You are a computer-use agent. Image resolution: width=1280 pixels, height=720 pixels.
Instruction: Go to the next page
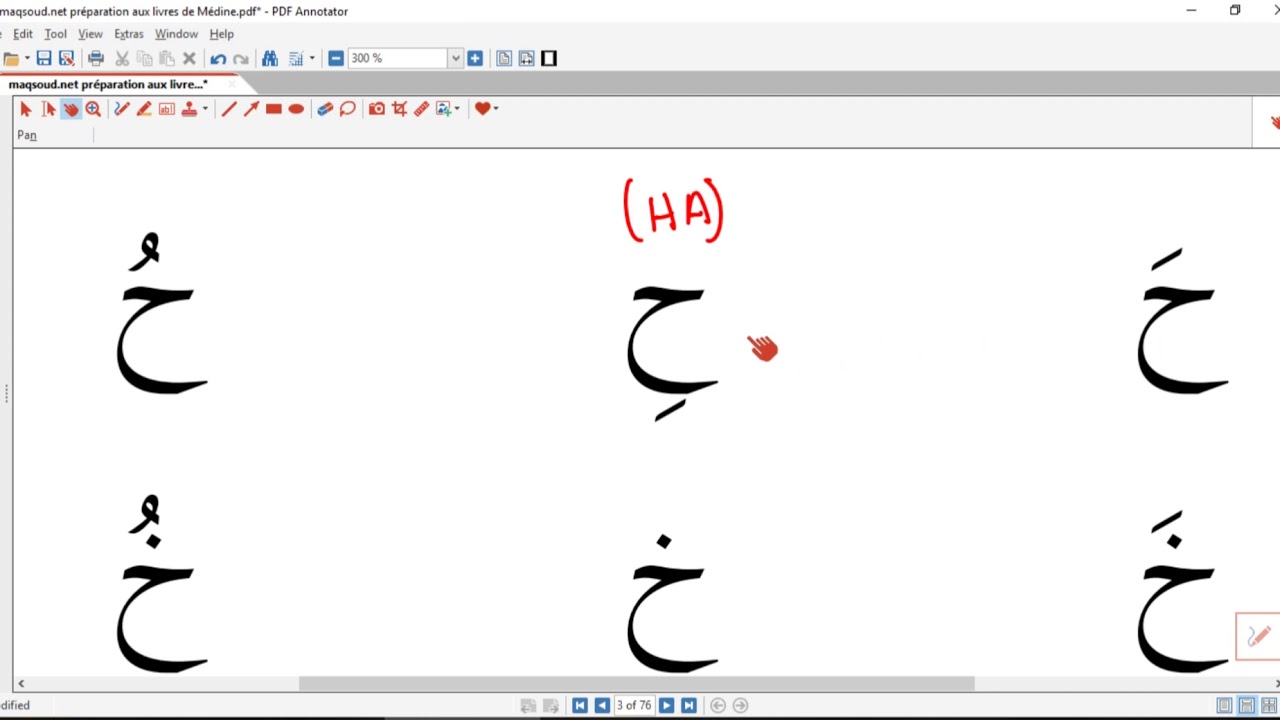[666, 705]
